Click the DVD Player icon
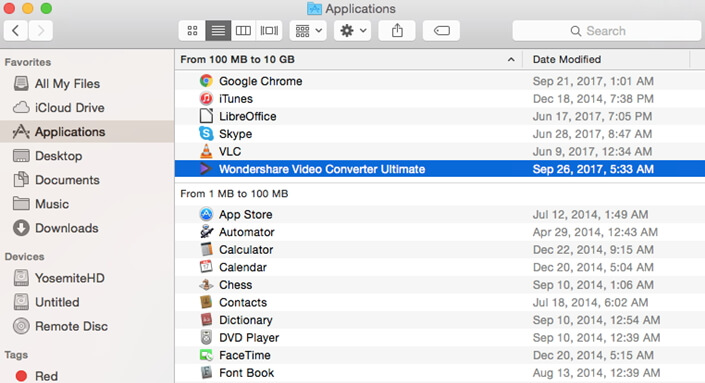The image size is (705, 383). (206, 337)
